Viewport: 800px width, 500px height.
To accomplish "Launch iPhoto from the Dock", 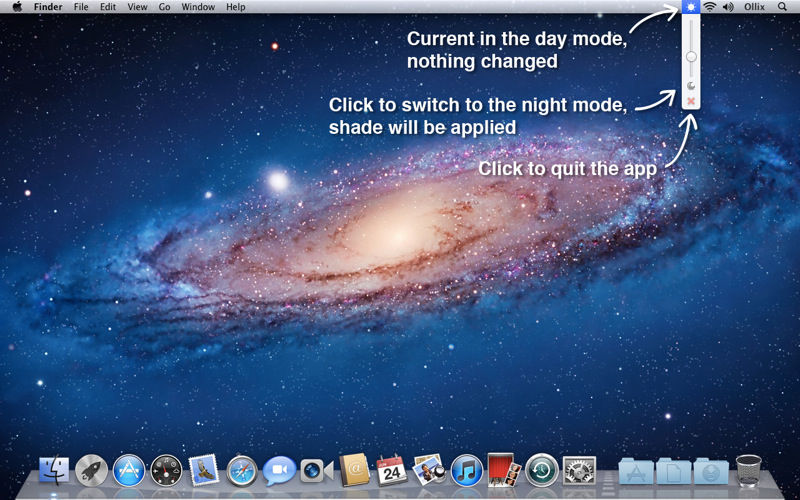I will point(429,470).
